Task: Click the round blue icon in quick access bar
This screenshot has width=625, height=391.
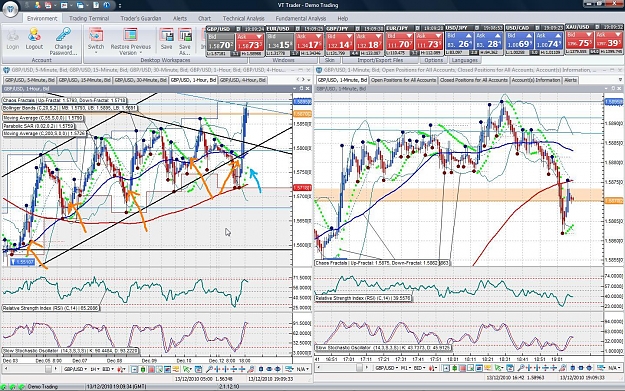Action: click(106, 5)
